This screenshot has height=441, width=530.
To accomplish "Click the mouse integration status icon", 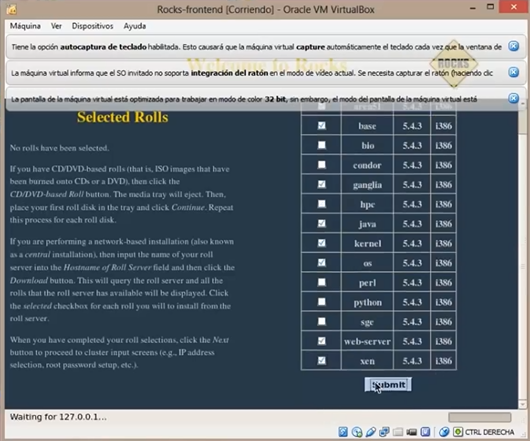I will pyautogui.click(x=444, y=432).
